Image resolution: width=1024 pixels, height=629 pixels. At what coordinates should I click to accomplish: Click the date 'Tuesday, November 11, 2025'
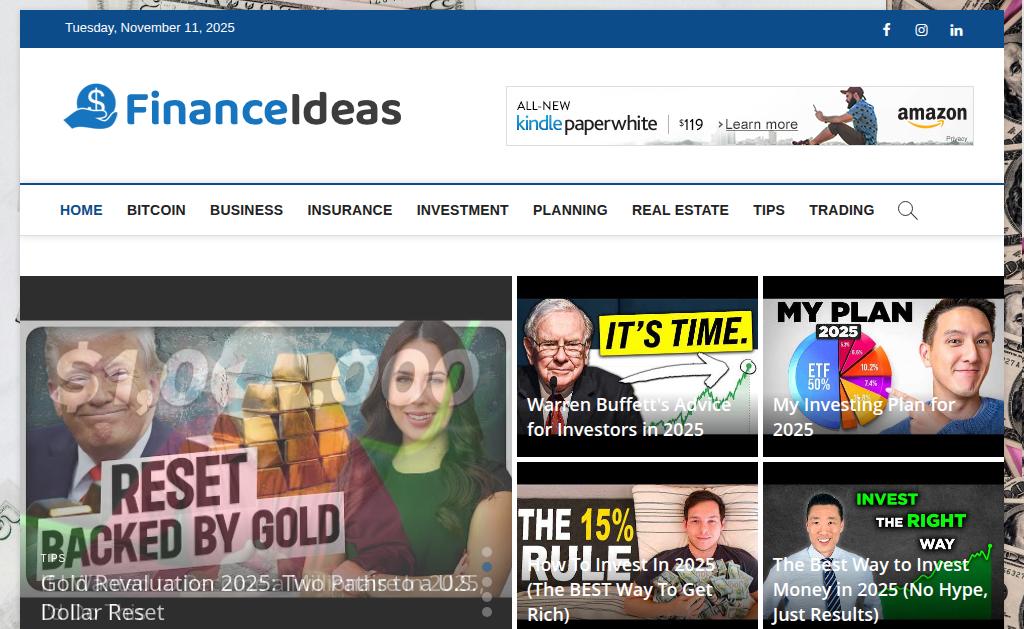tap(150, 27)
